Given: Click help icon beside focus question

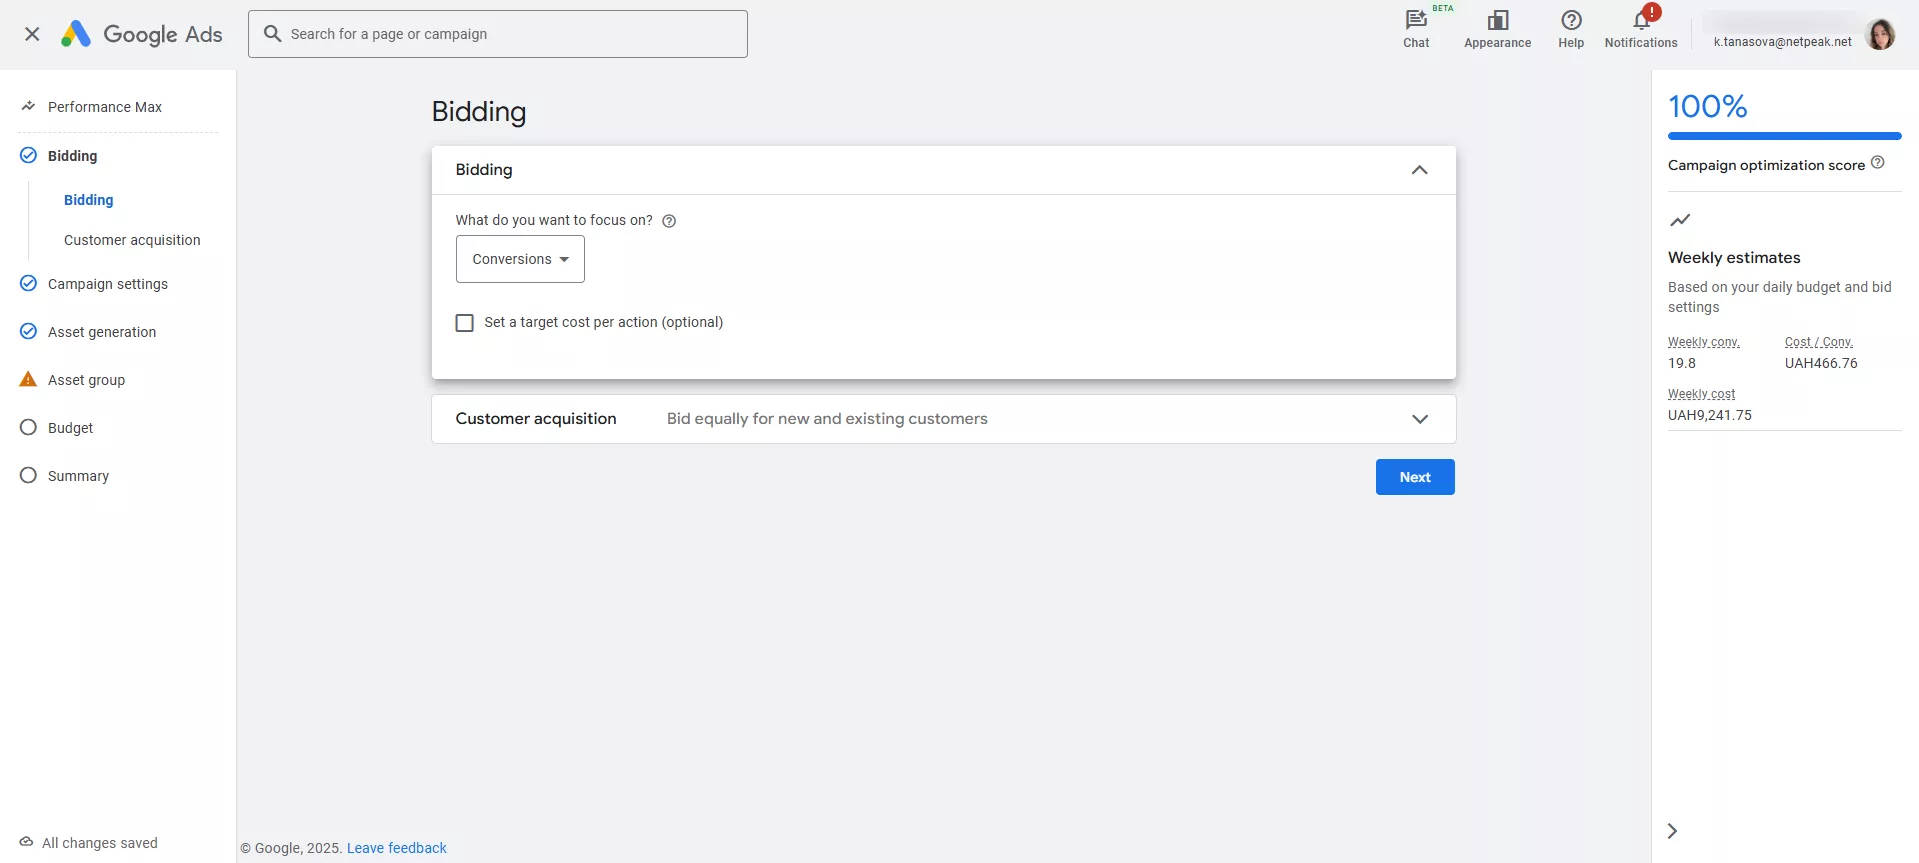Looking at the screenshot, I should 669,221.
